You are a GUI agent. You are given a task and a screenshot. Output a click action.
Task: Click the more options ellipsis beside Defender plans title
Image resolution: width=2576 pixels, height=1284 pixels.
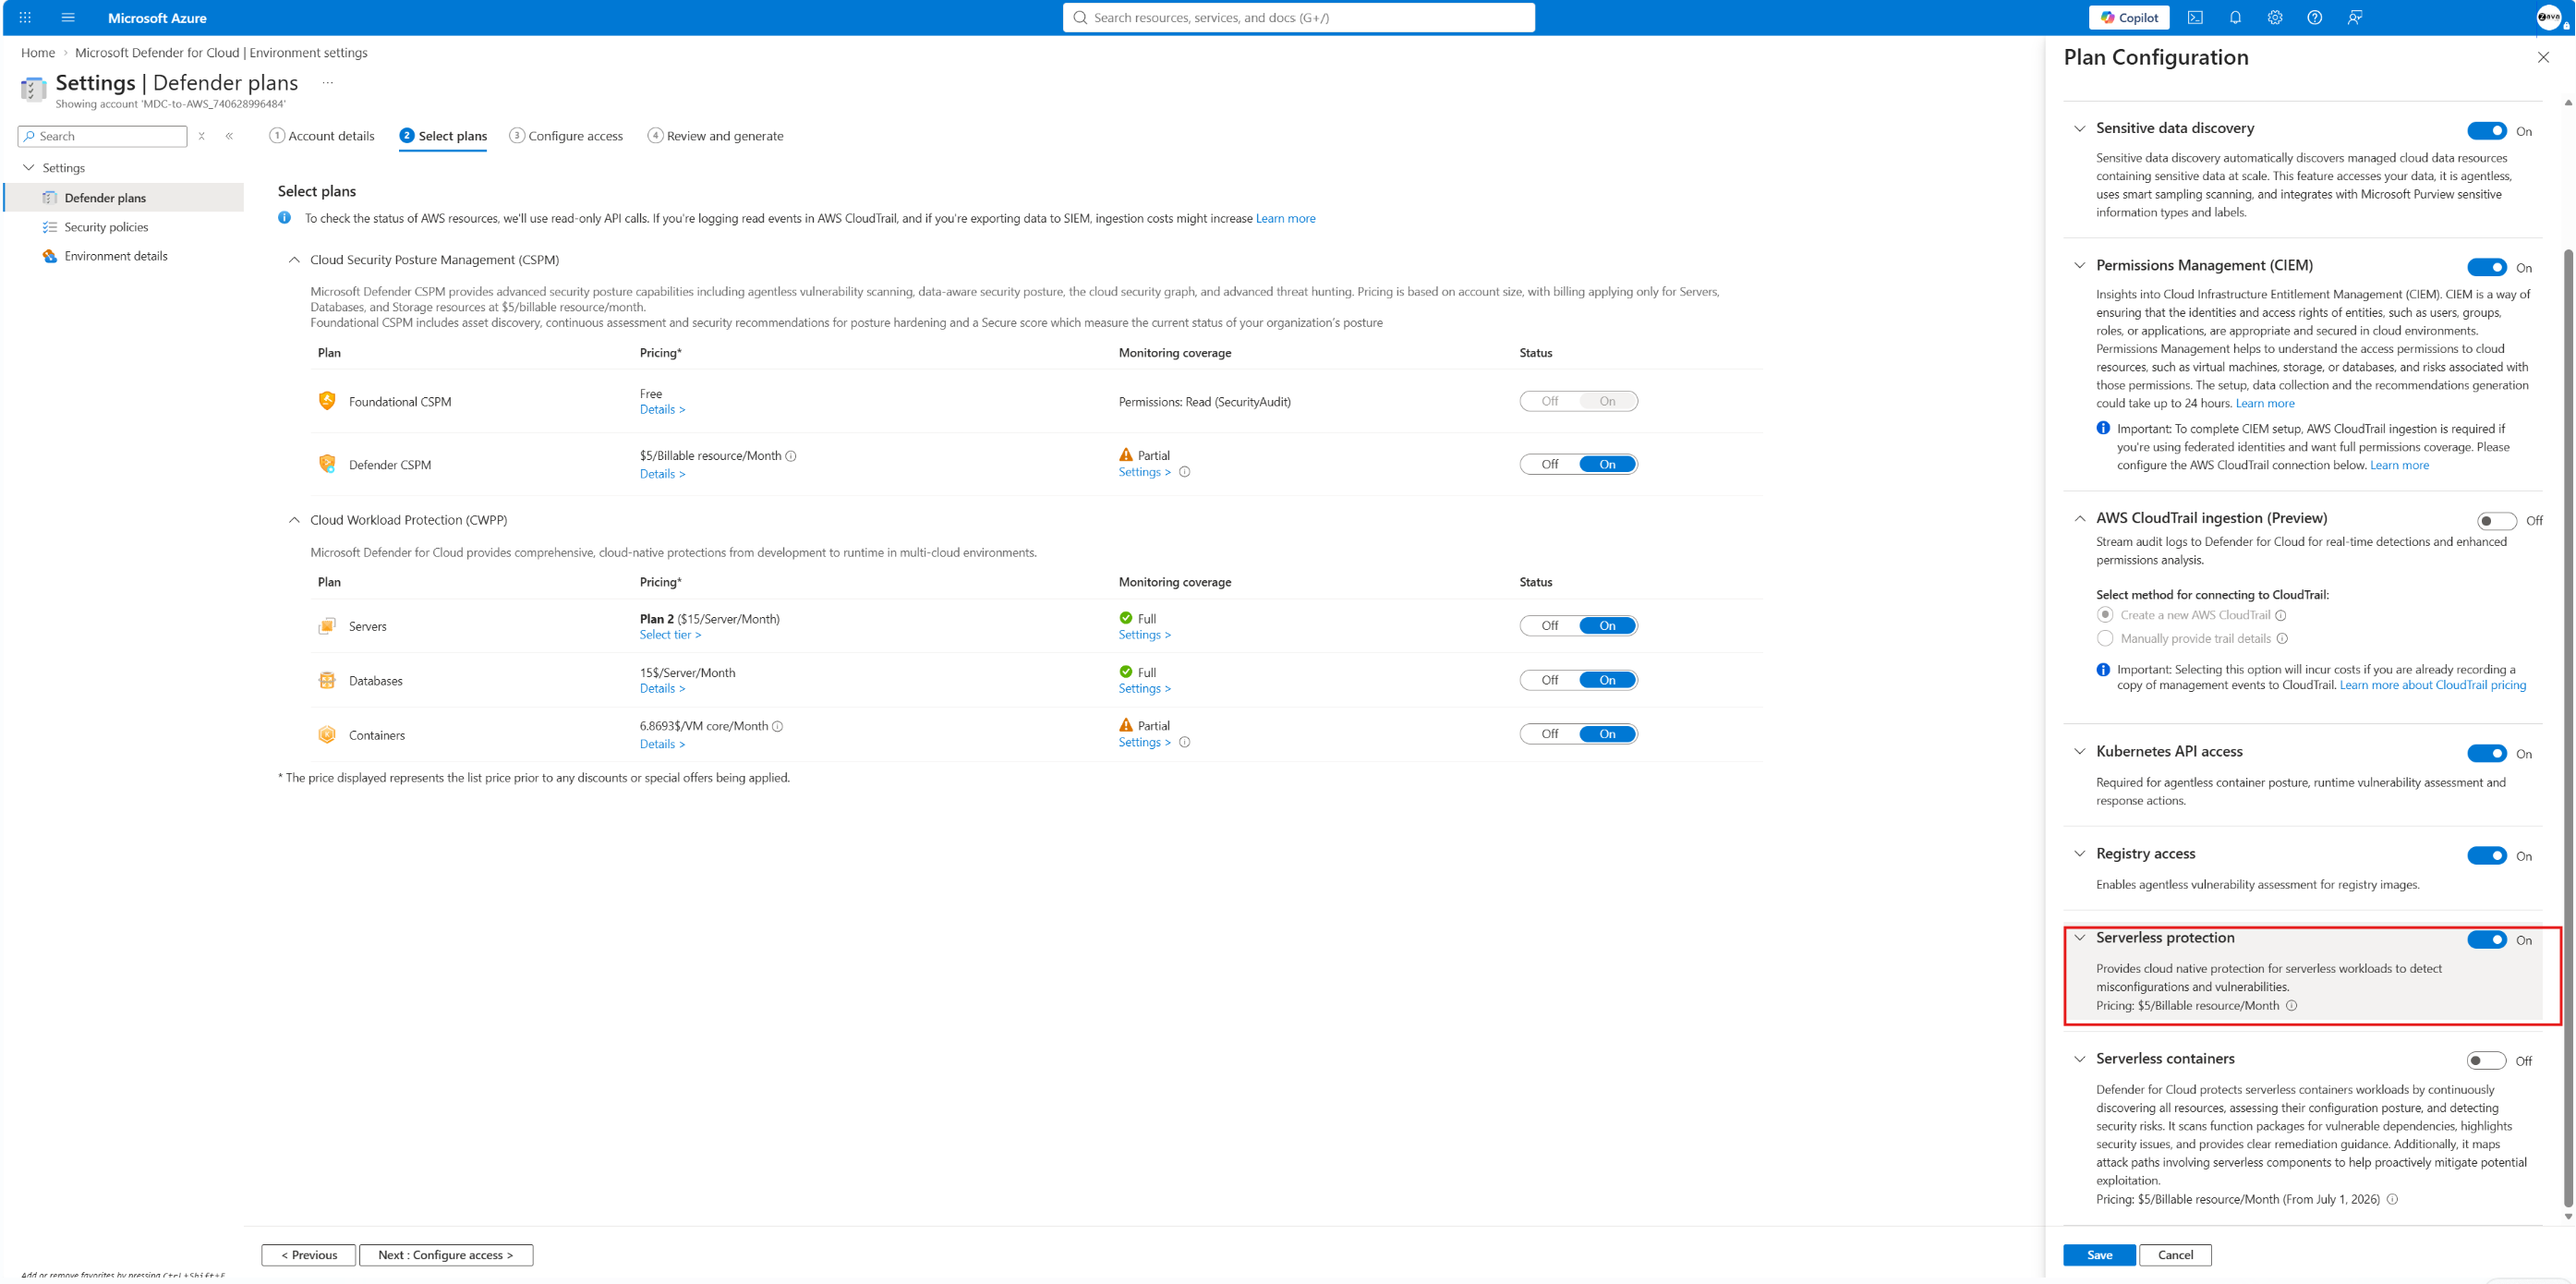click(327, 83)
